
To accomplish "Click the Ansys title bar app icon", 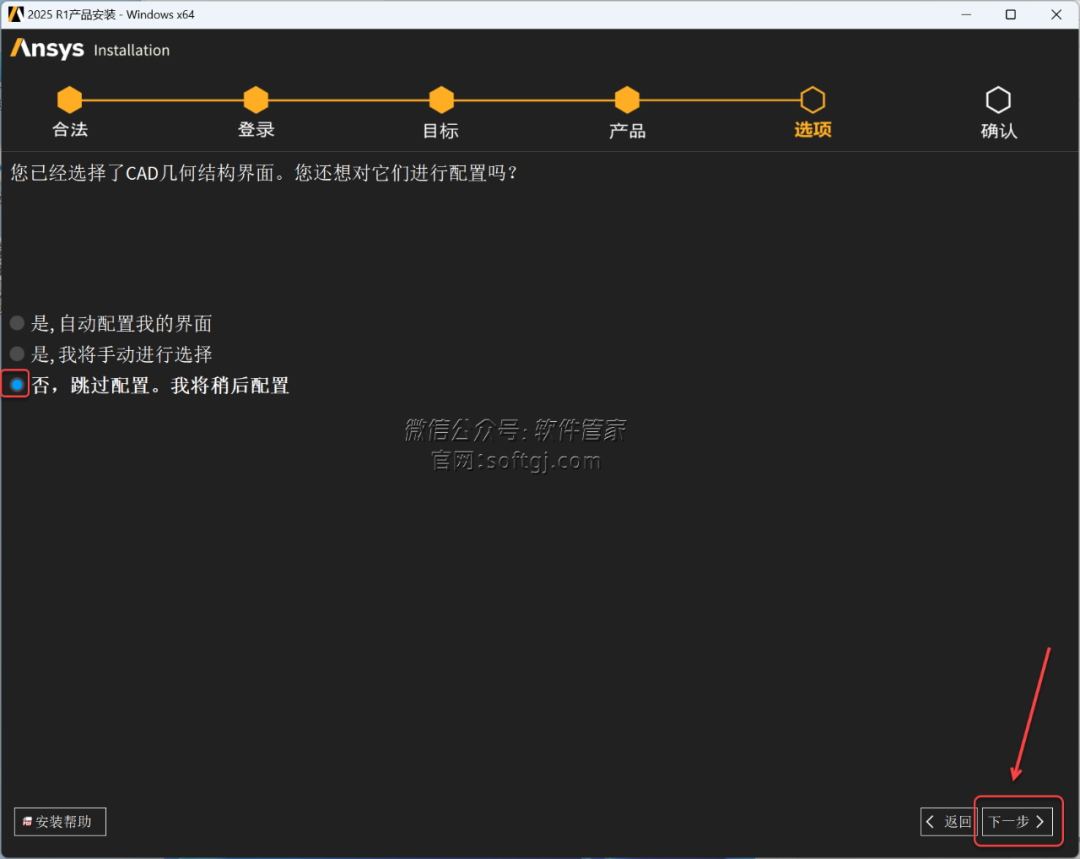I will (15, 14).
